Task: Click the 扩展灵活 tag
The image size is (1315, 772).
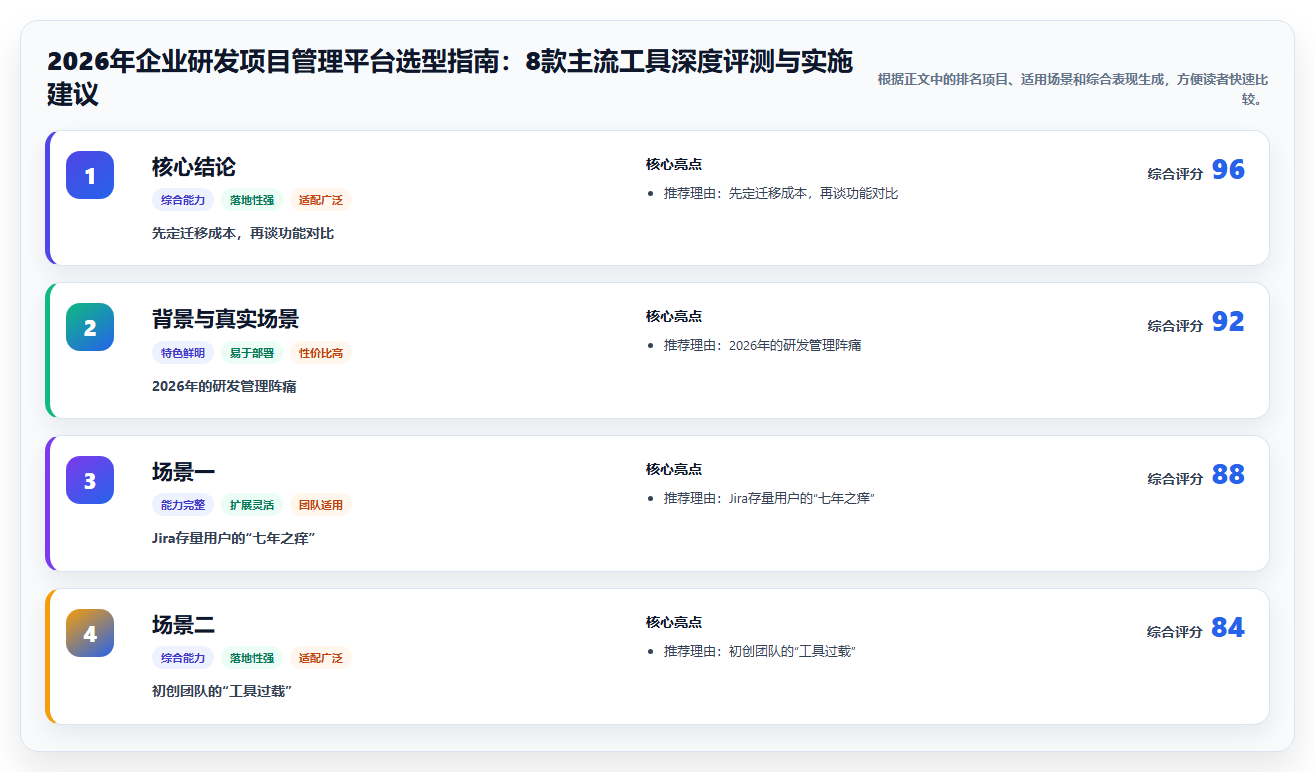Action: coord(252,505)
